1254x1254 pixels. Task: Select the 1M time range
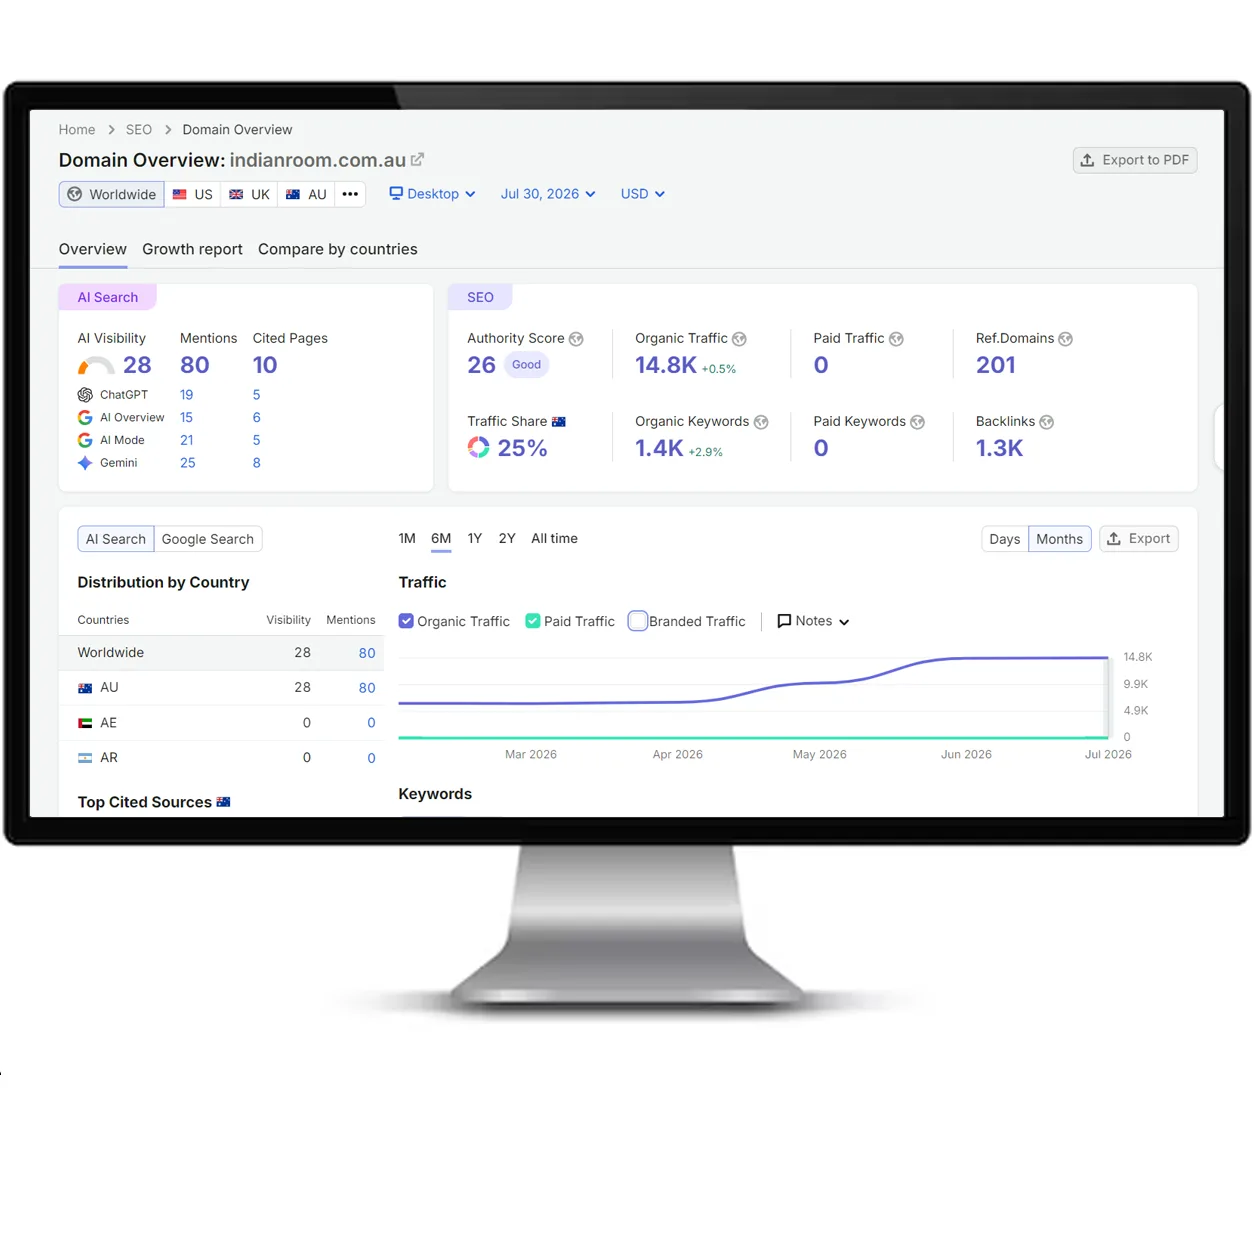[407, 538]
